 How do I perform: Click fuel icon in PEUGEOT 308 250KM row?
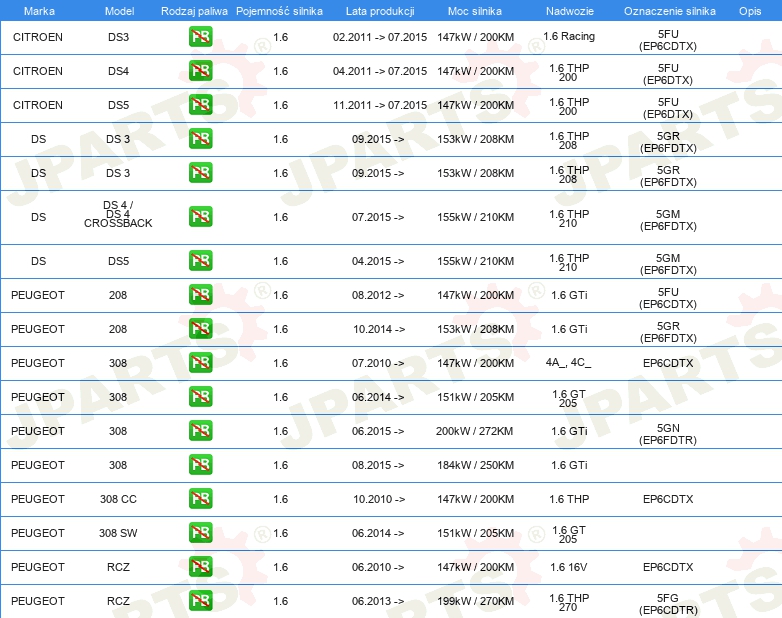pyautogui.click(x=200, y=465)
